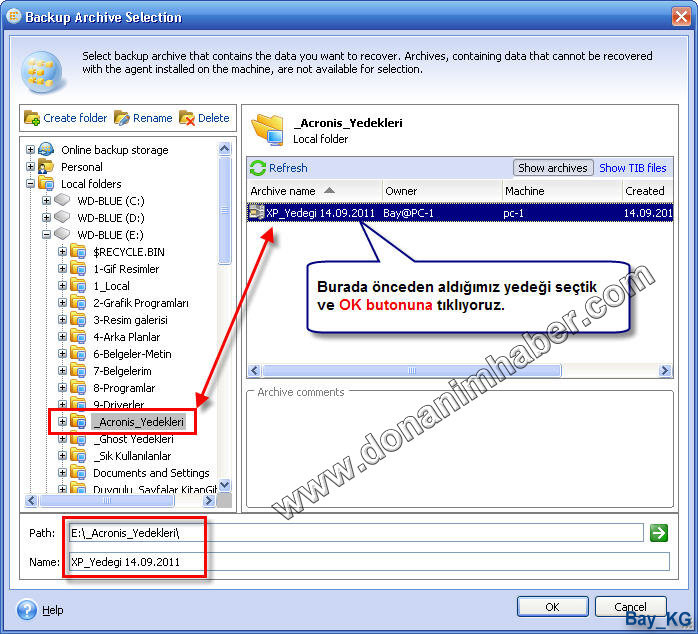Select the 2-Grafik Programları tree item
698x634 pixels.
point(141,303)
